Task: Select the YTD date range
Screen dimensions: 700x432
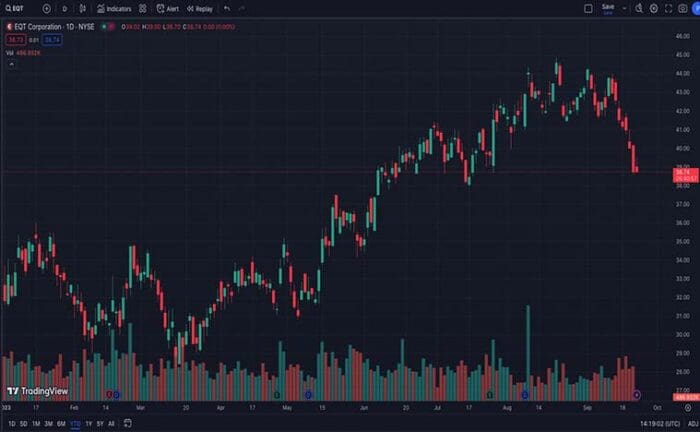Action: [75, 424]
